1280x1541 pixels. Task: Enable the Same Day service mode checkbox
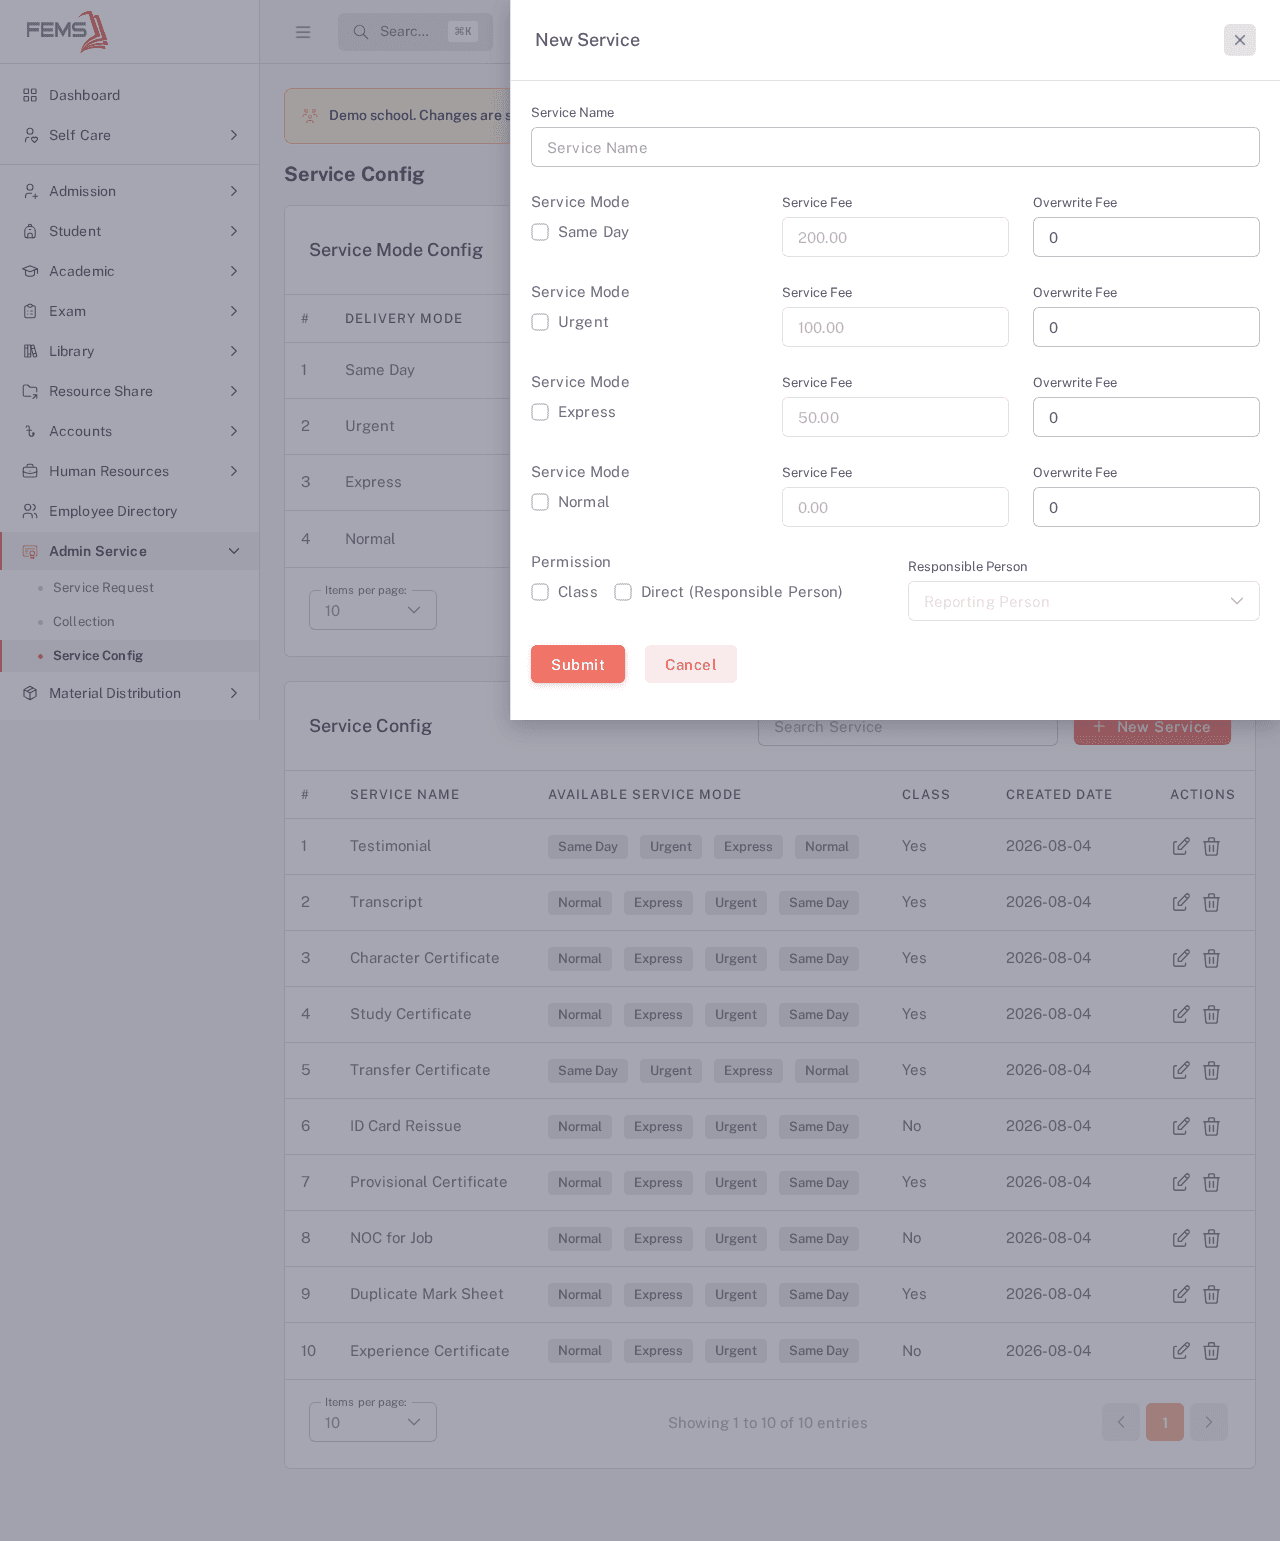(x=540, y=232)
